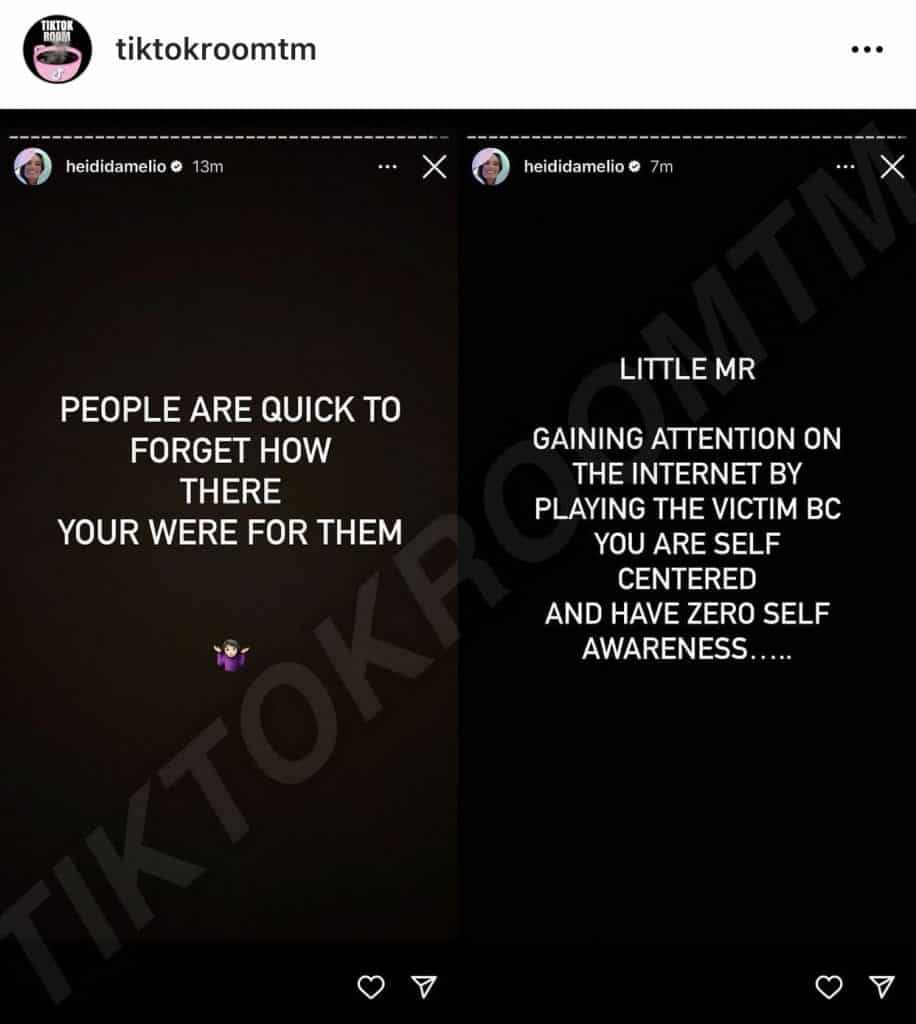Open the tiktokroomtm profile picture
Viewport: 916px width, 1024px height.
pyautogui.click(x=57, y=49)
